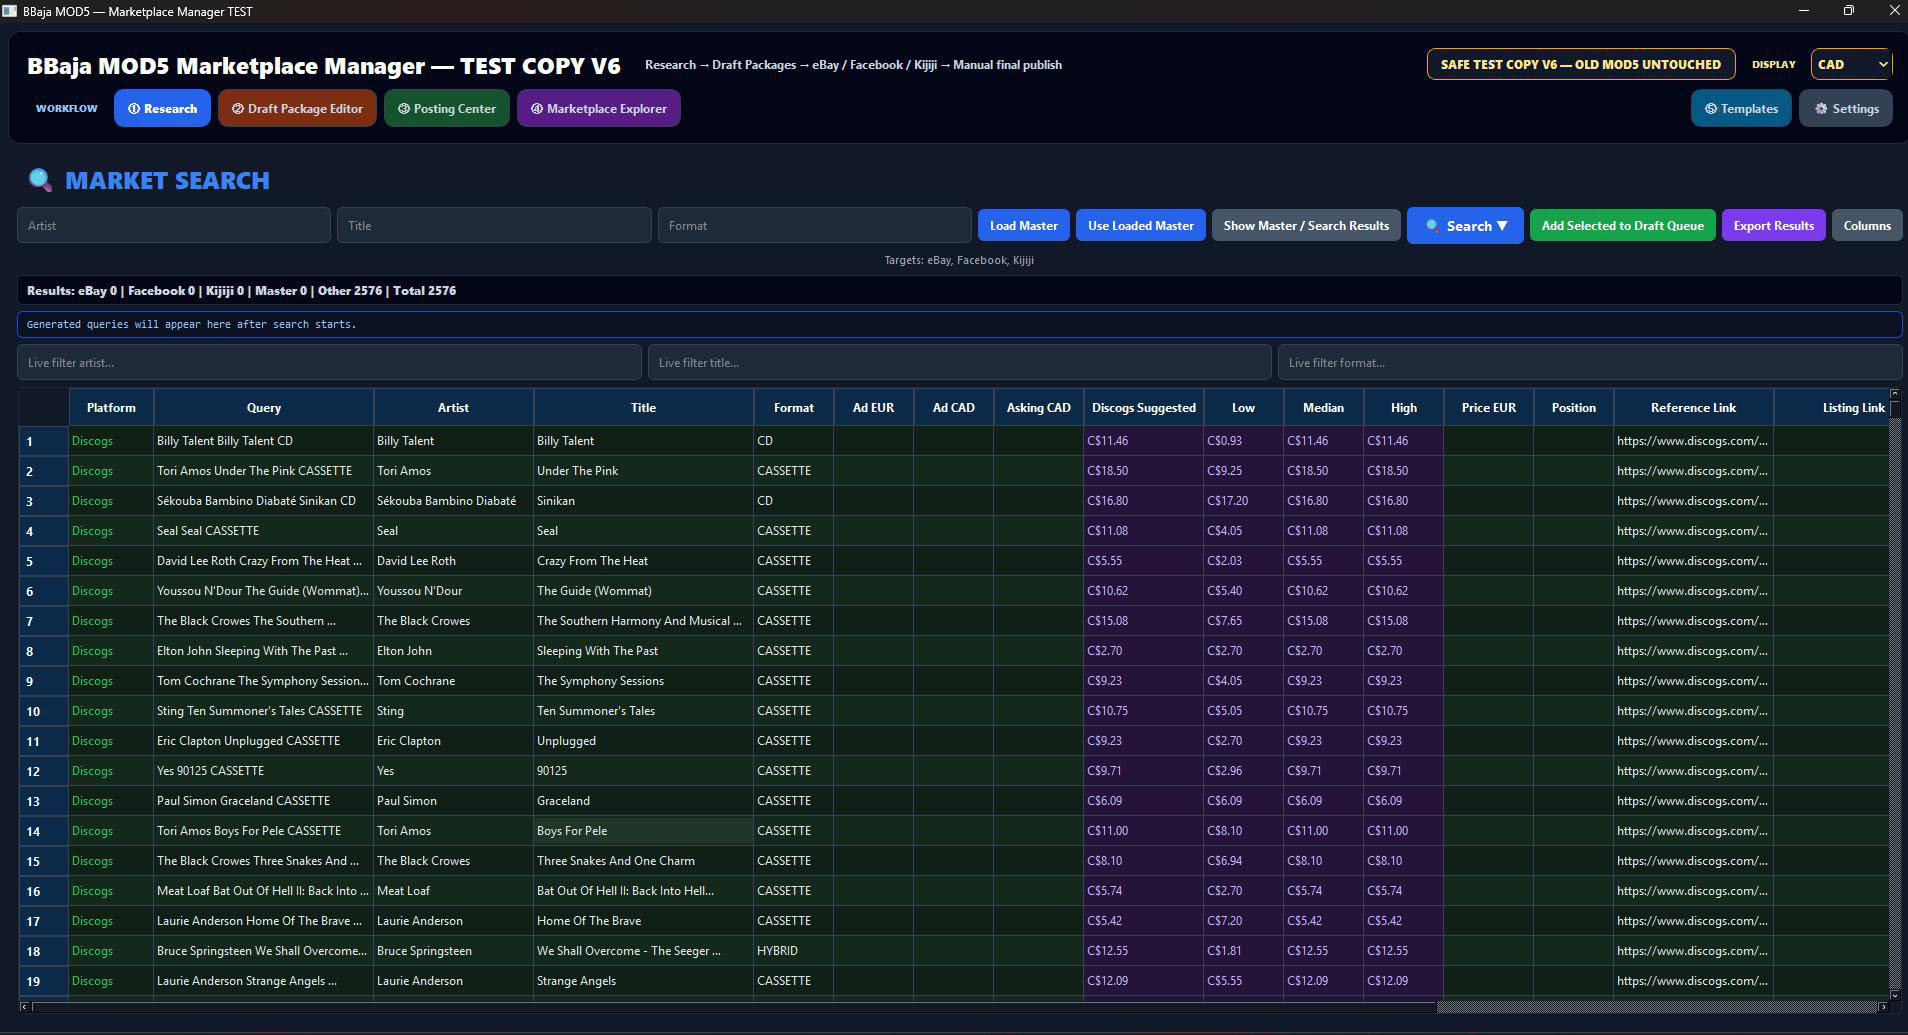
Task: Sort by the Artist column header
Action: [453, 407]
